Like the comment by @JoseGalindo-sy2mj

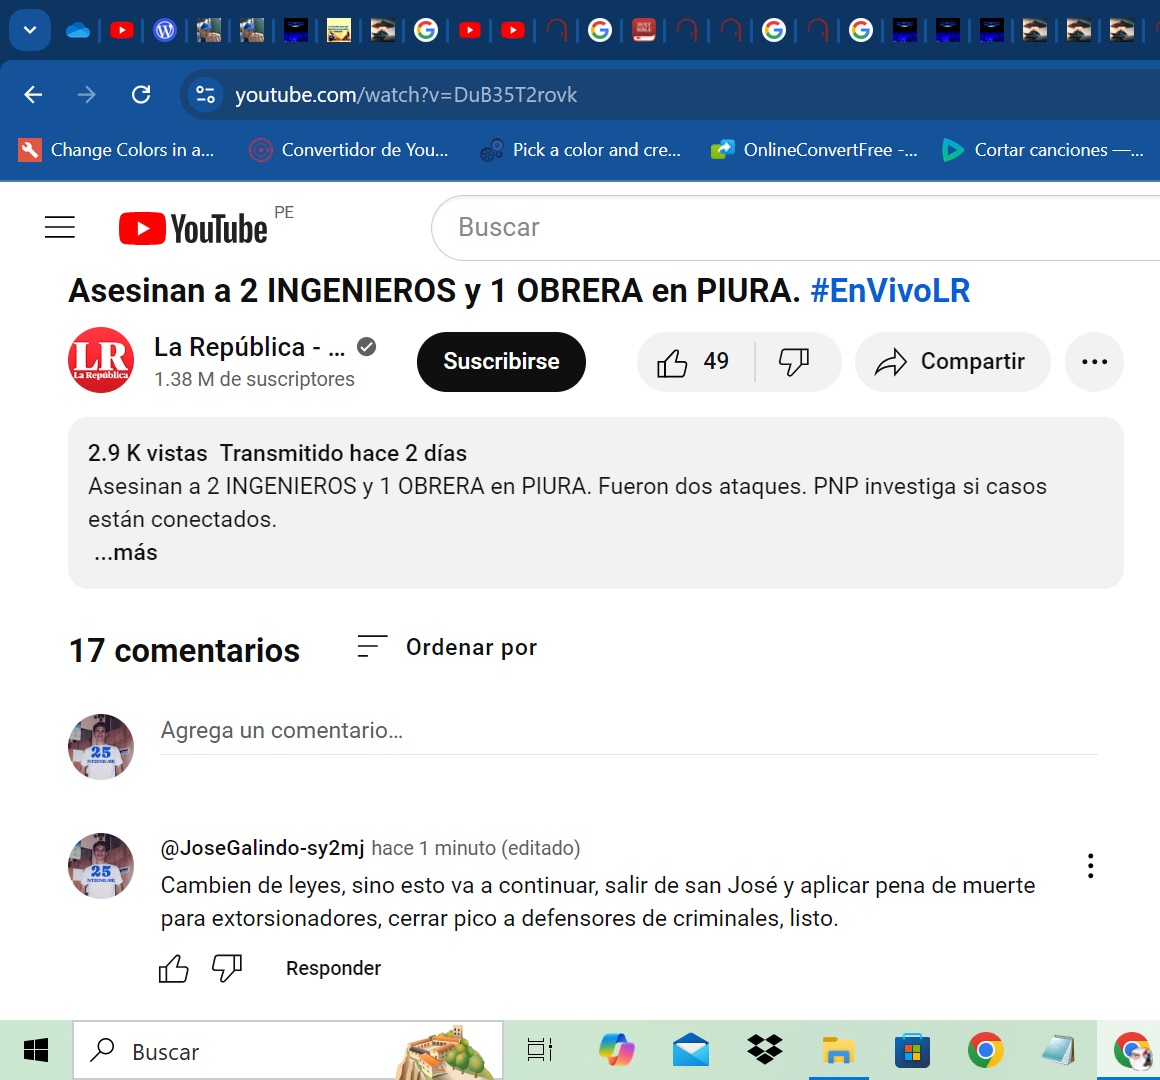click(174, 968)
